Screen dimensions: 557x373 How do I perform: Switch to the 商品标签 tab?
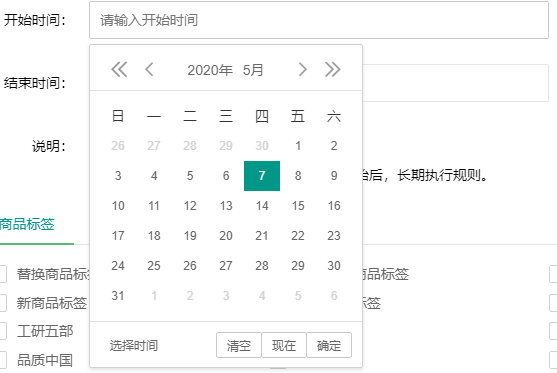tap(27, 225)
